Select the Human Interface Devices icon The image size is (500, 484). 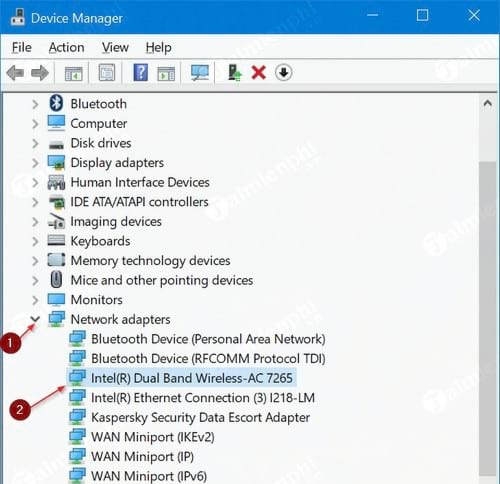pos(56,182)
